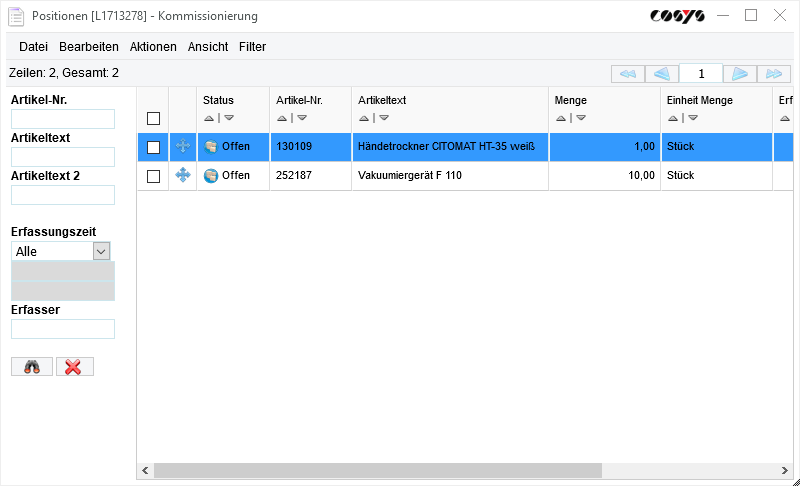This screenshot has width=800, height=486.
Task: Check the box for article 252187
Action: (153, 176)
